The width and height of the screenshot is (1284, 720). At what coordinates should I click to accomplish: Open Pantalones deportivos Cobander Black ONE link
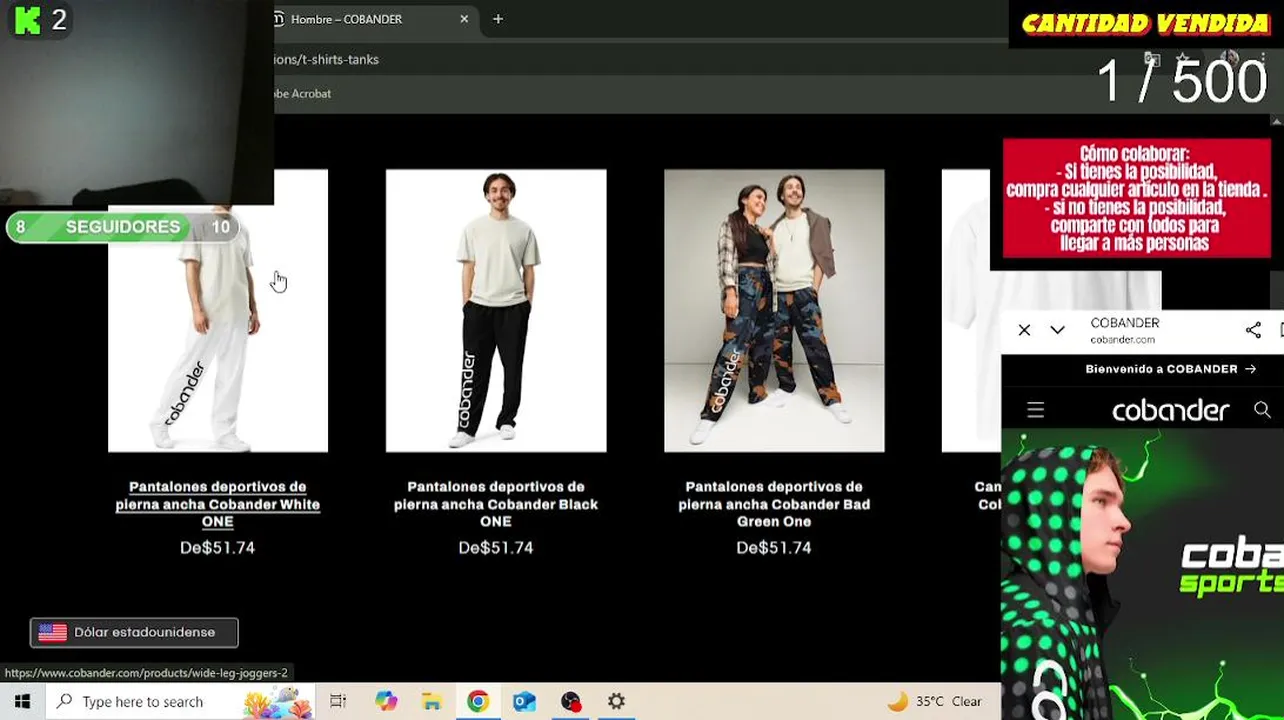[496, 504]
